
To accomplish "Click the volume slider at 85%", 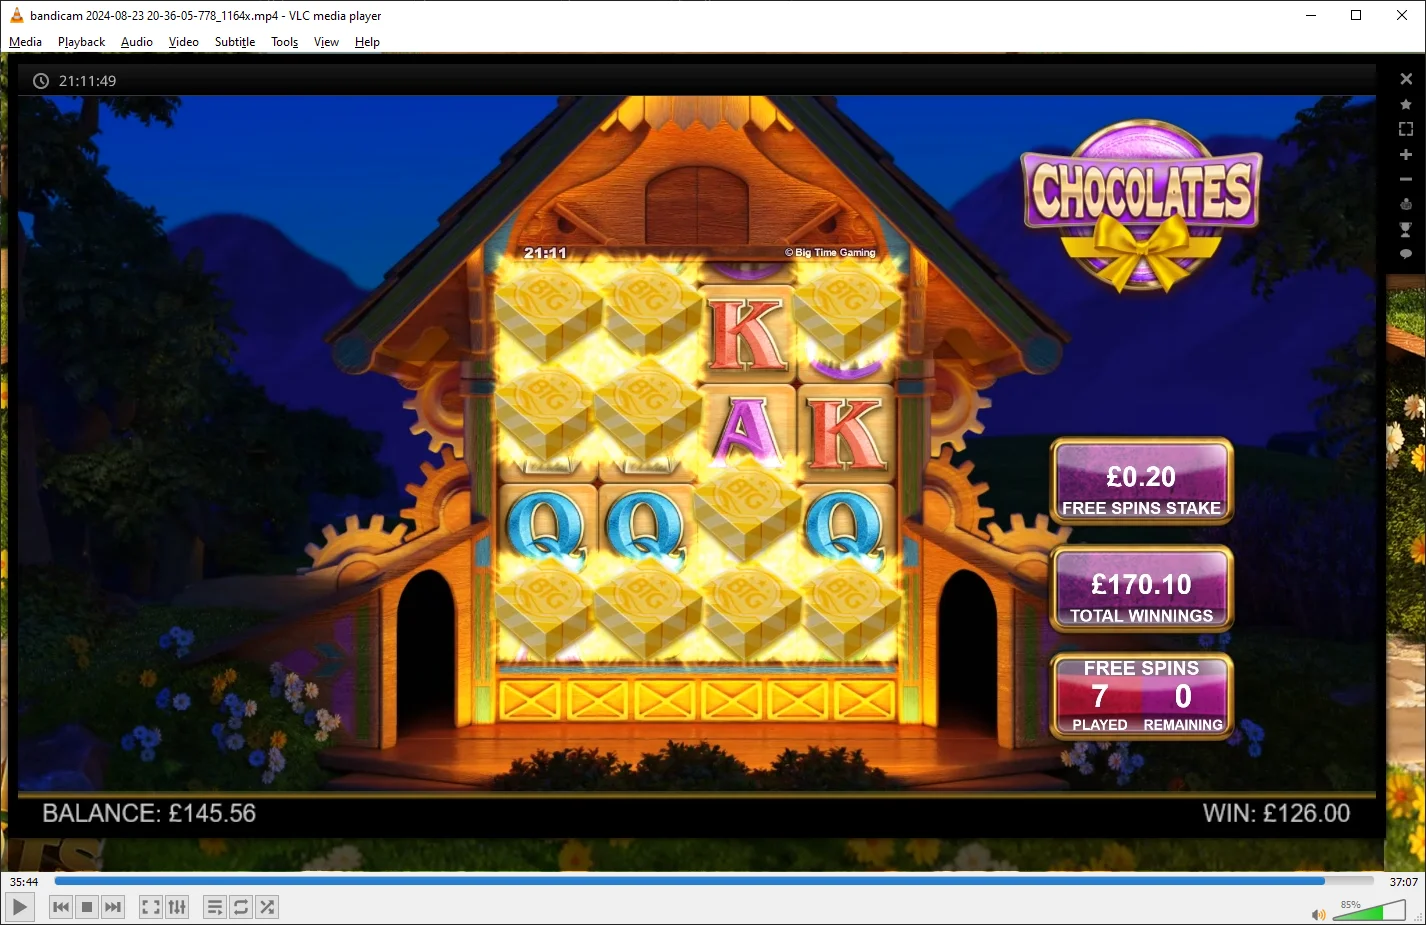I will (x=1370, y=910).
